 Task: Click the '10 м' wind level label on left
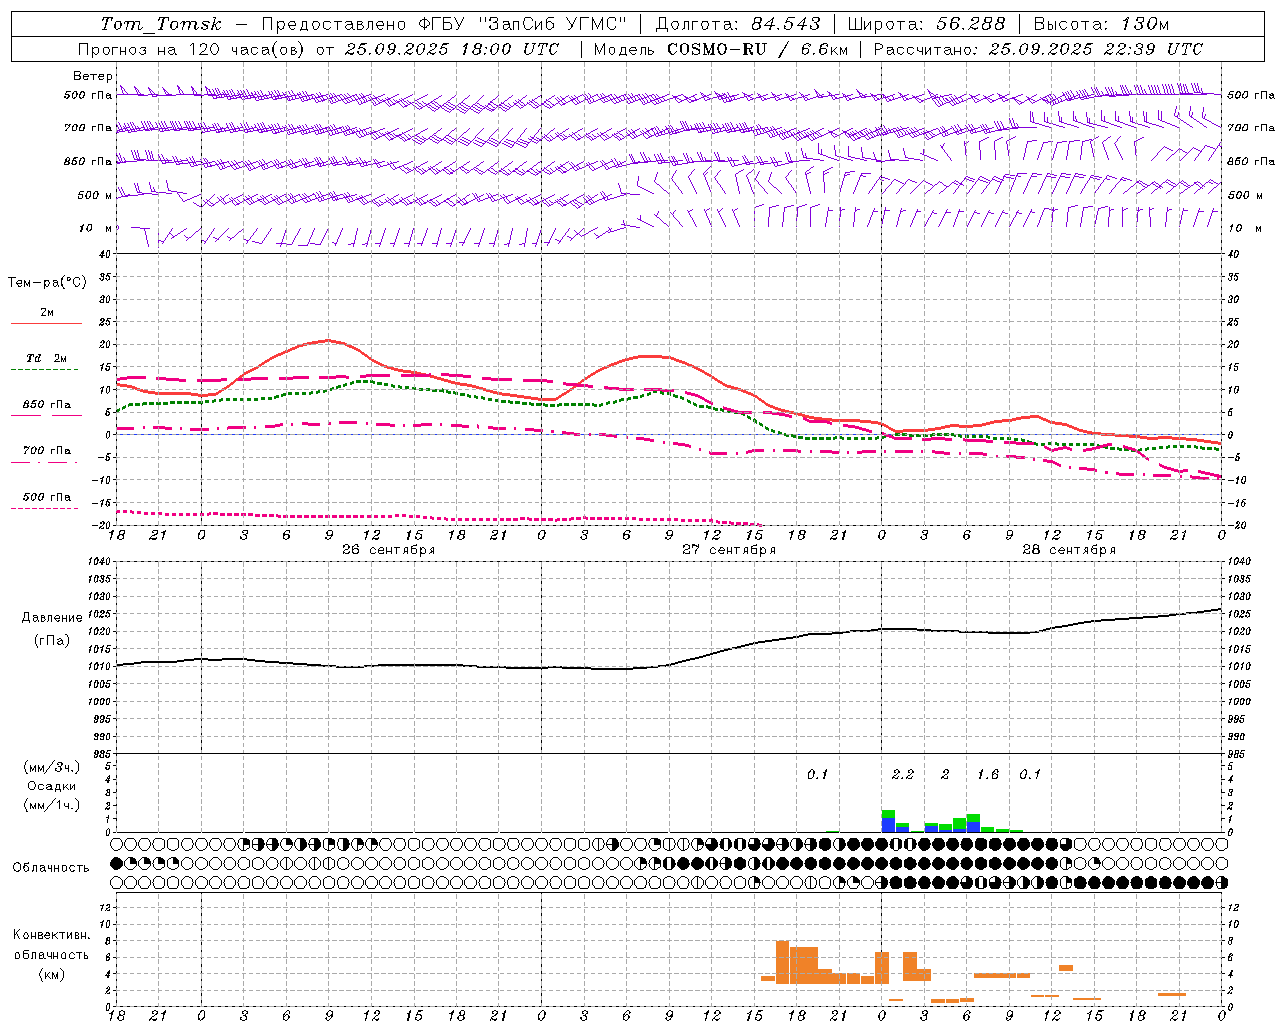click(x=96, y=228)
